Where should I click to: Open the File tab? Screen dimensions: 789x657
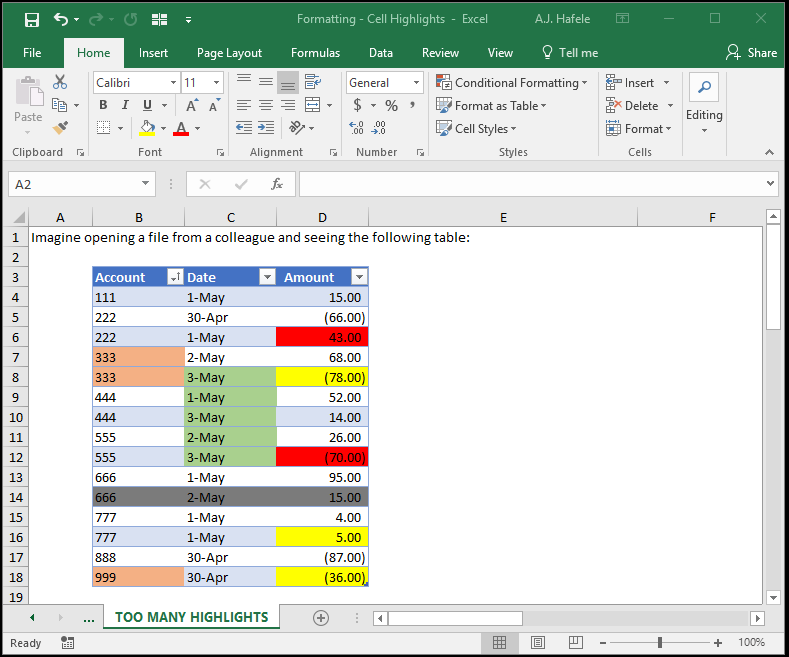(32, 53)
